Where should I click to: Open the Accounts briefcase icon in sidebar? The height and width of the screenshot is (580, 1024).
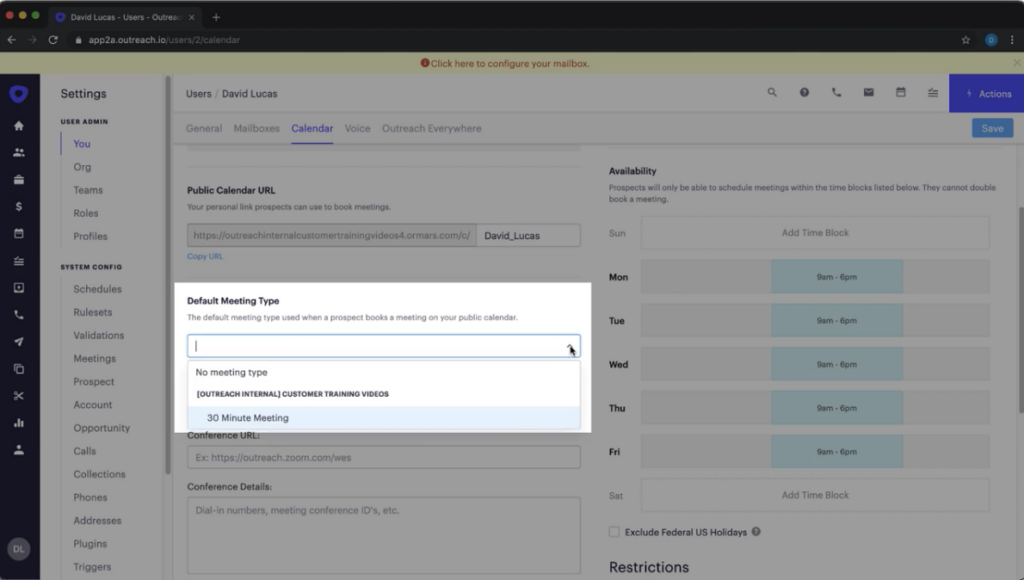click(x=19, y=180)
